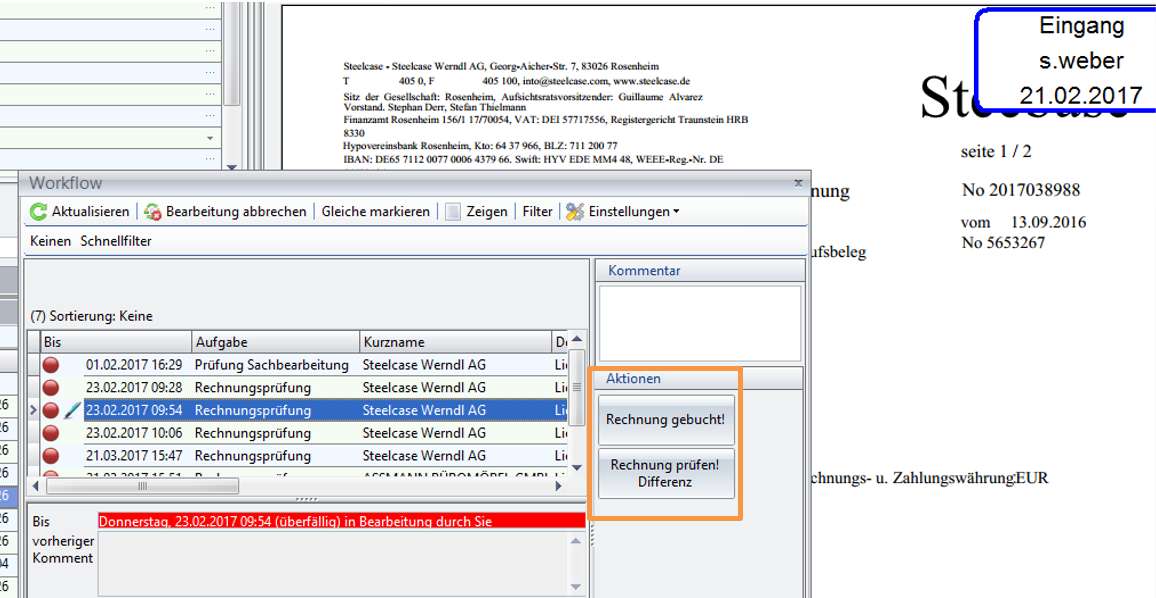This screenshot has height=598, width=1156.
Task: Click the task table's vertical scroll down arrow
Action: [x=577, y=467]
